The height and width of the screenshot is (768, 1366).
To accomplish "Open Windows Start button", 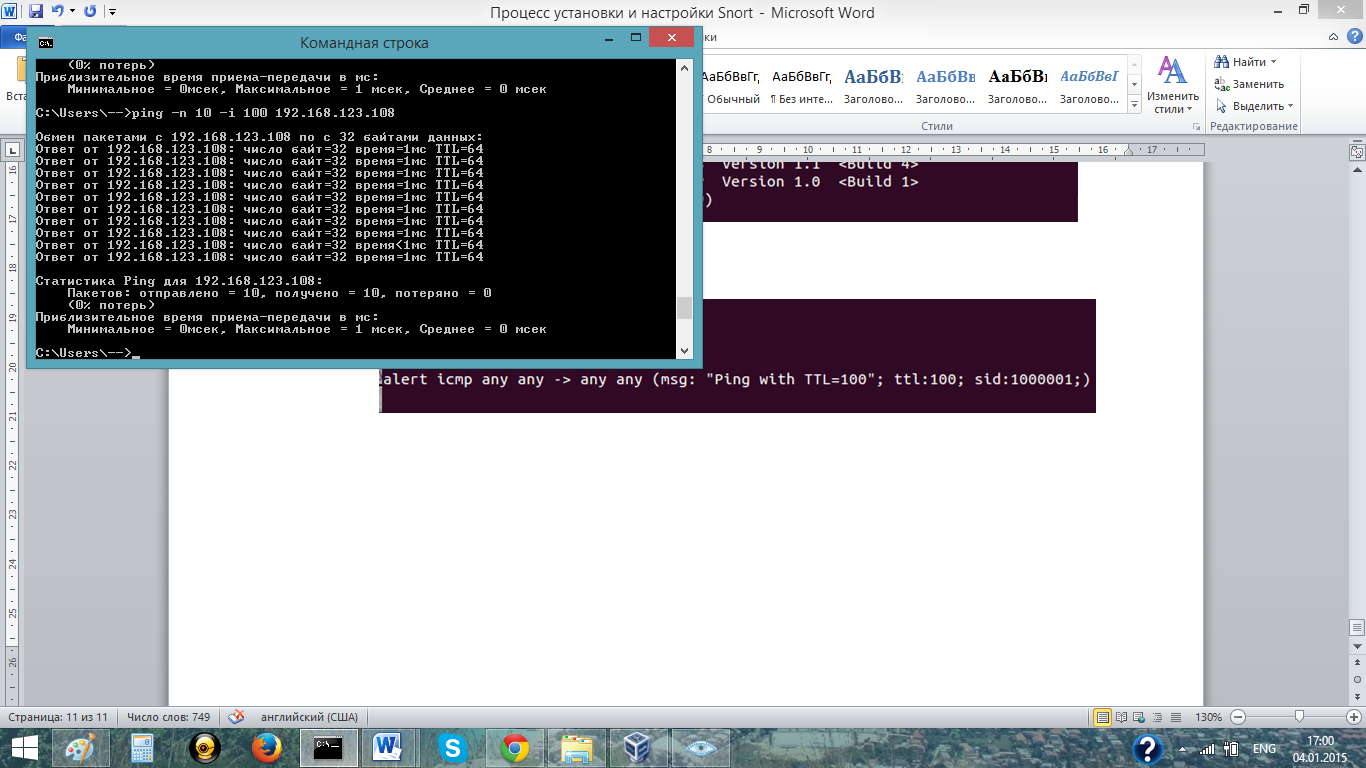I will pyautogui.click(x=25, y=748).
